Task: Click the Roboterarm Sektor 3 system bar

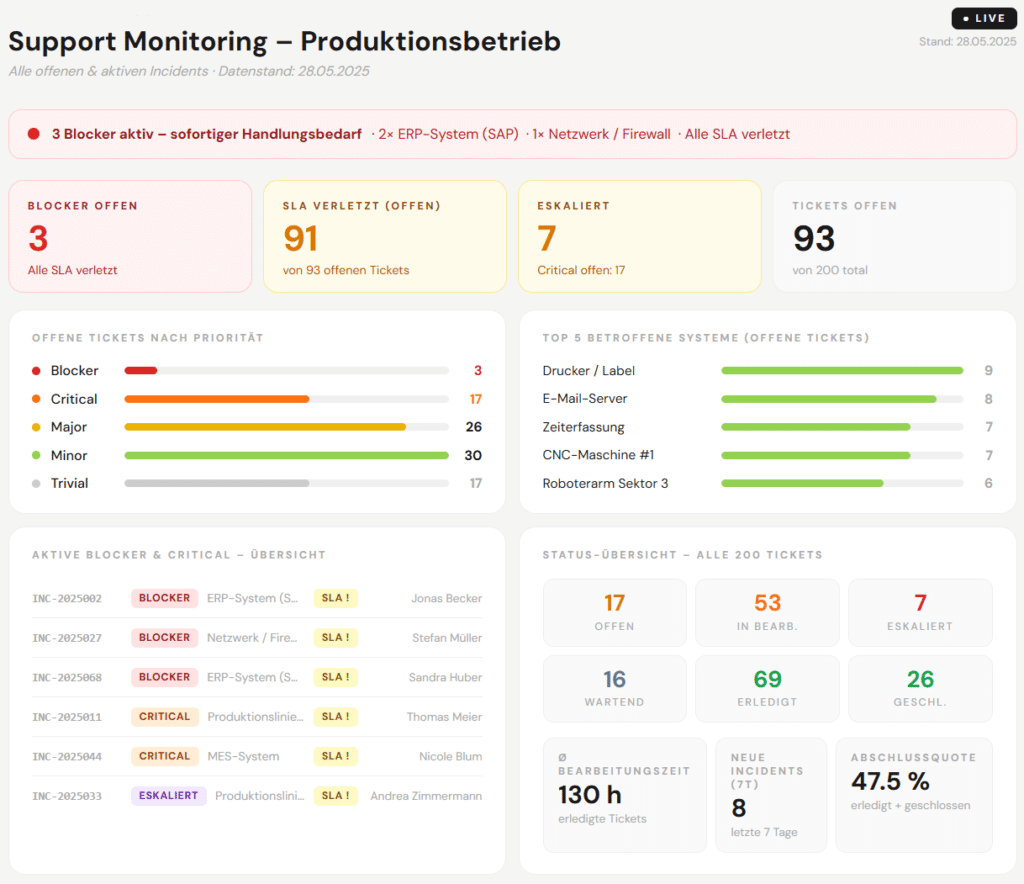Action: [x=842, y=484]
